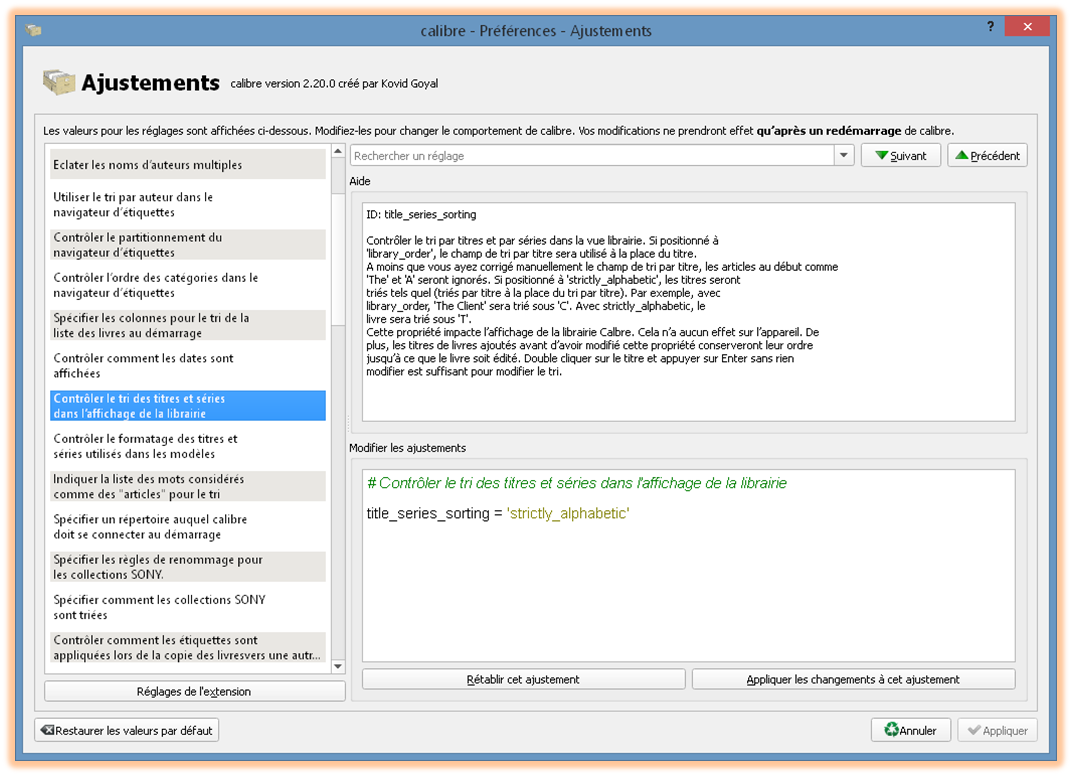Click the green comment line in the editor

coord(577,483)
